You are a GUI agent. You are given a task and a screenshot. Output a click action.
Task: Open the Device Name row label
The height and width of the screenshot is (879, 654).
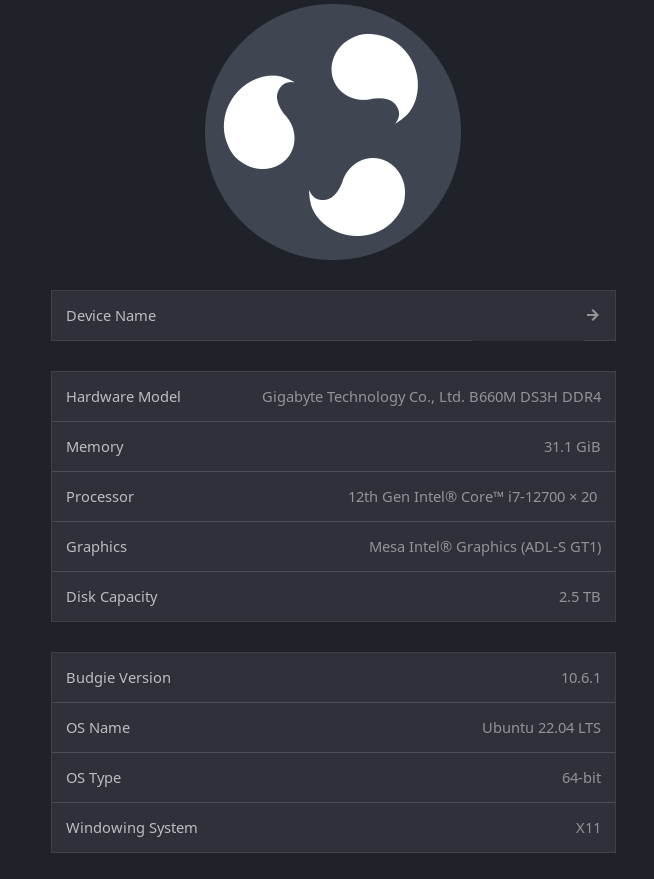point(111,316)
